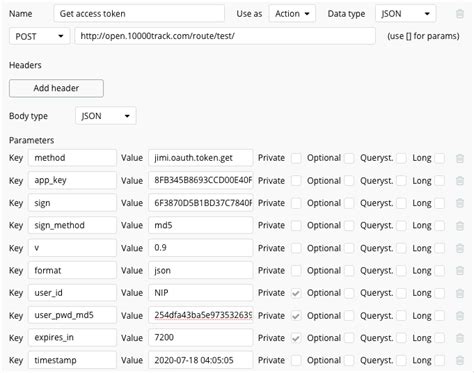
Task: Delete the expires_in parameter row
Action: (x=460, y=338)
